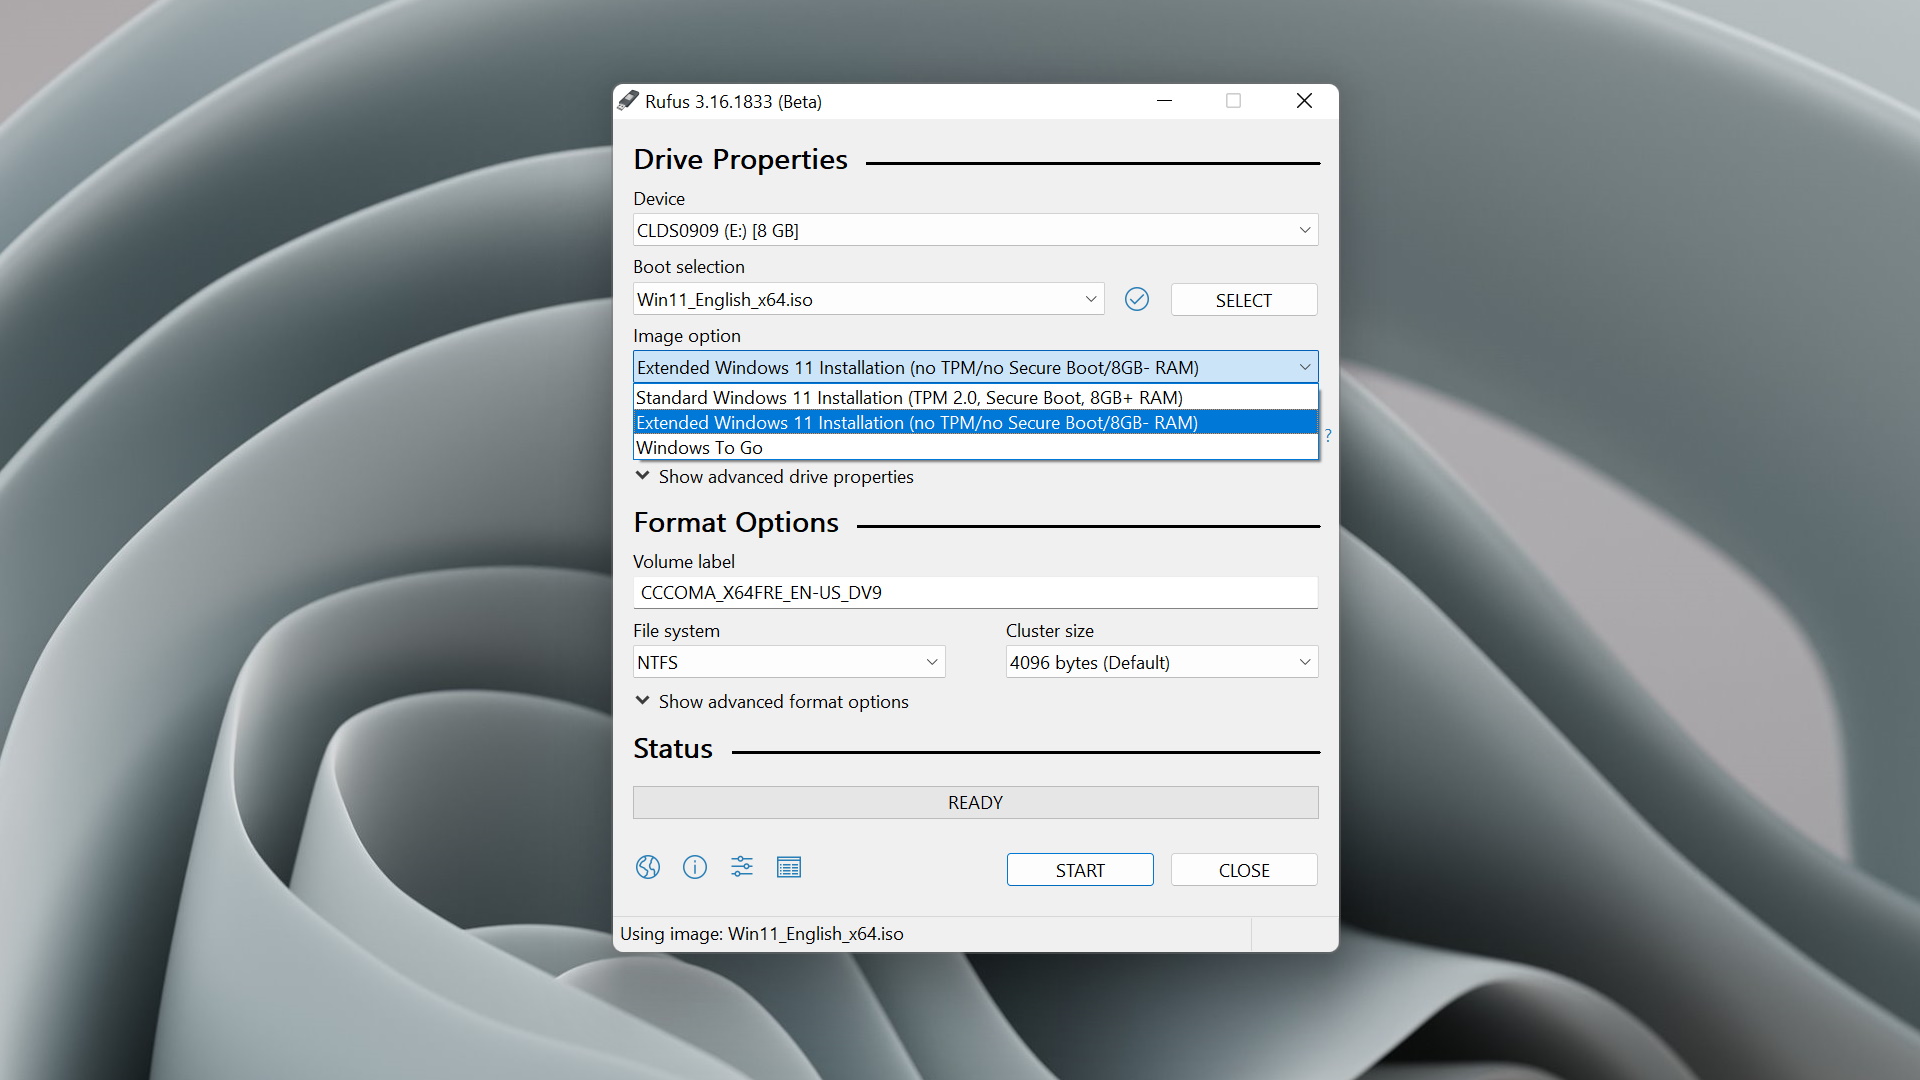Click the READY status progress bar
This screenshot has height=1080, width=1920.
pos(975,802)
